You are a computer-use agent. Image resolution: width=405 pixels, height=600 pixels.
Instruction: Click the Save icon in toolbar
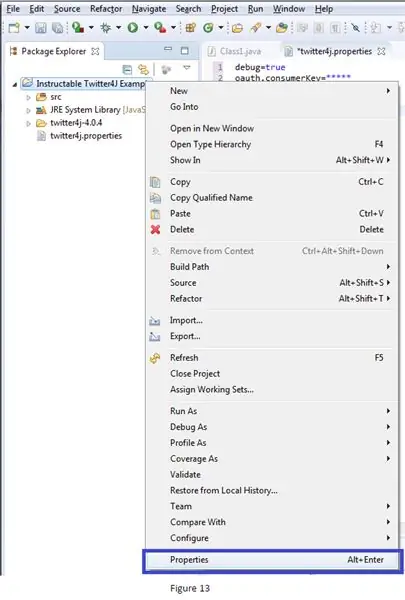click(40, 28)
